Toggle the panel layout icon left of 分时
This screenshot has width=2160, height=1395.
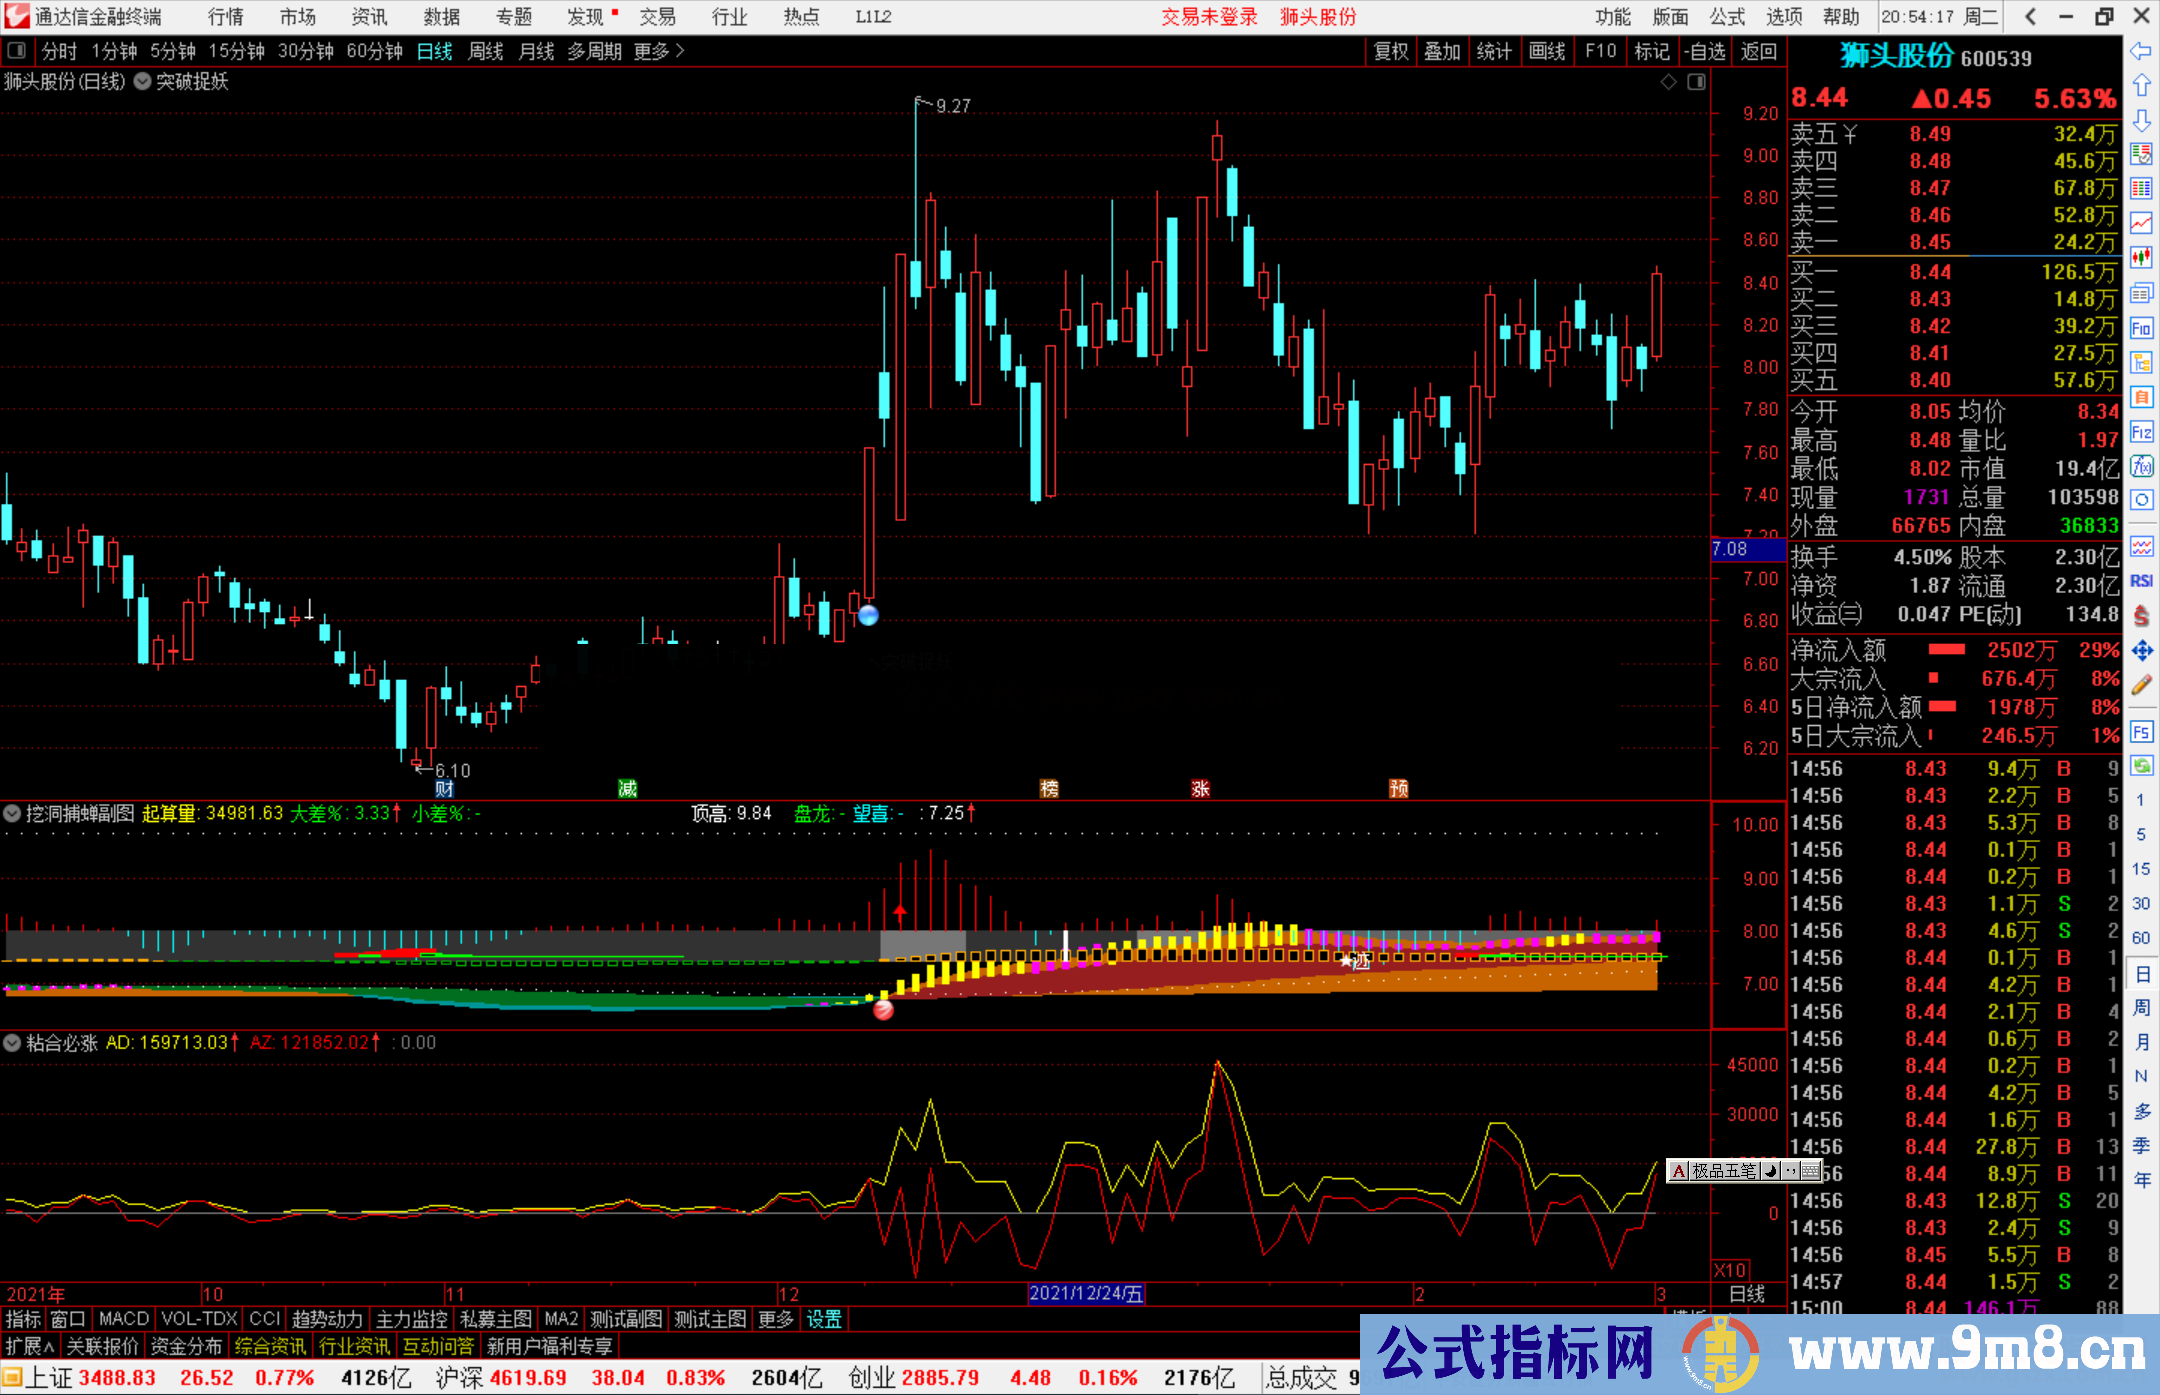[17, 51]
